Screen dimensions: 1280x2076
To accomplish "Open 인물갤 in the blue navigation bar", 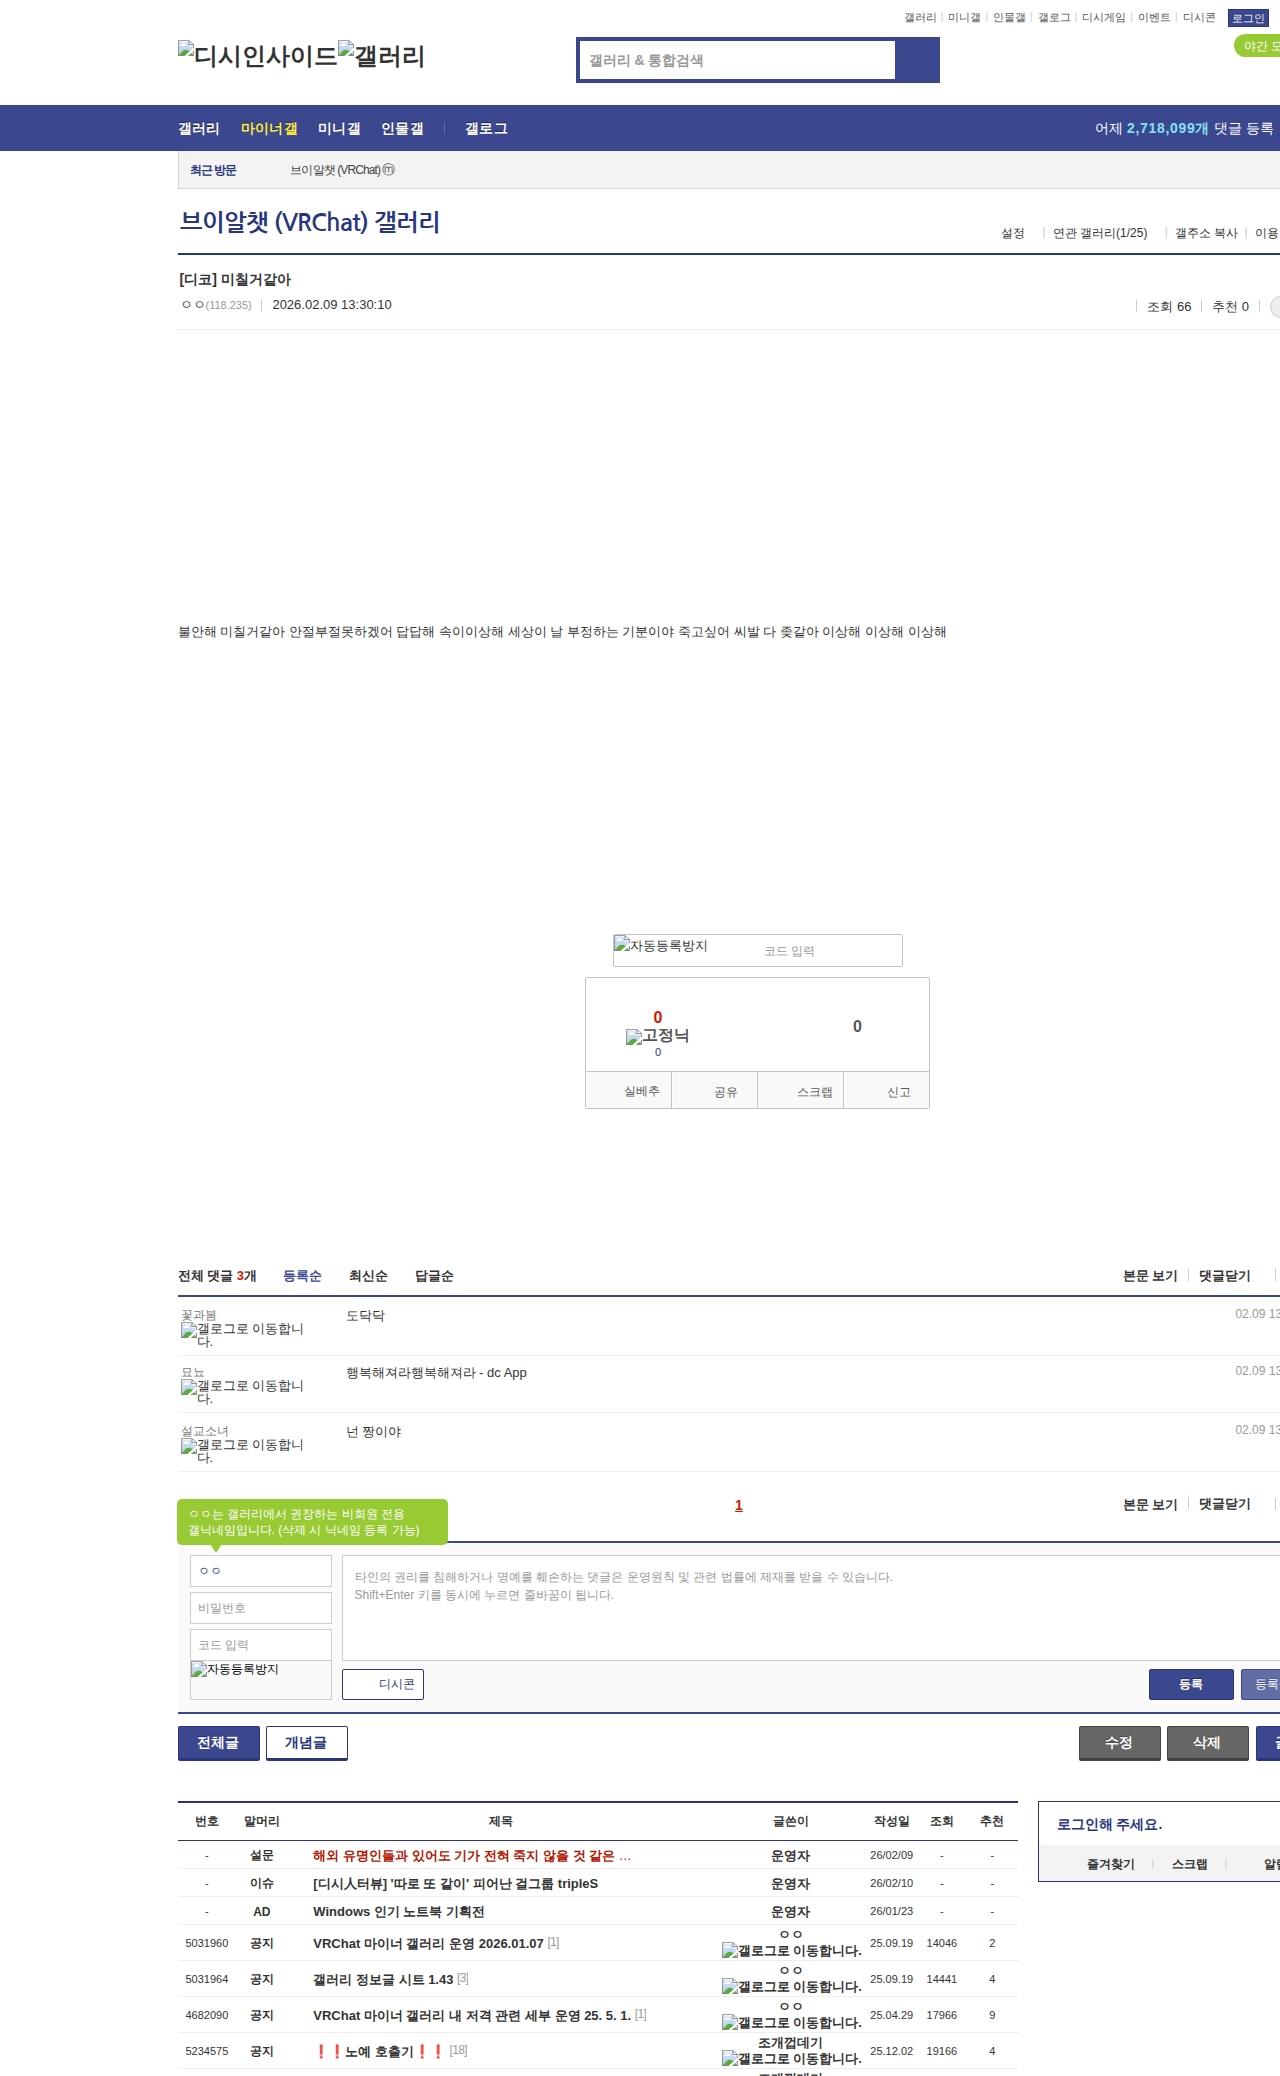I will tap(402, 129).
